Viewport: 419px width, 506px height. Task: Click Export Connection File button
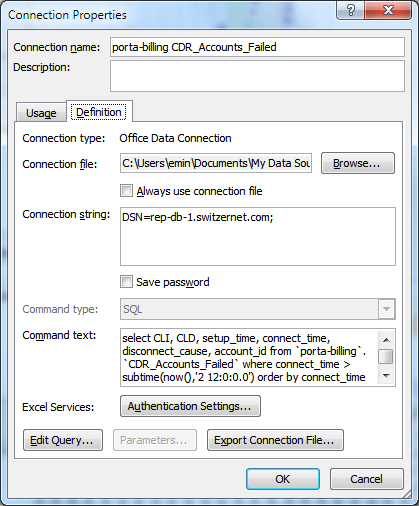coord(275,440)
